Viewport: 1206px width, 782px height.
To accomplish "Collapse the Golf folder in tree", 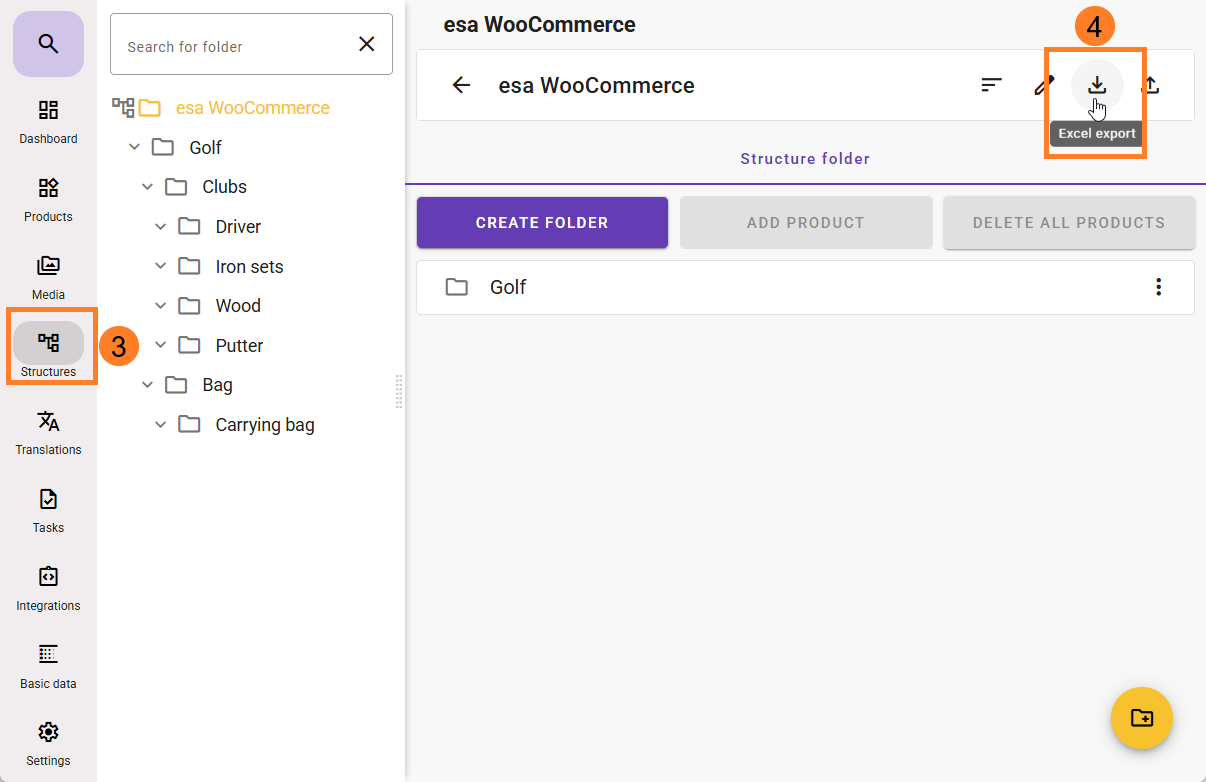I will pyautogui.click(x=135, y=148).
